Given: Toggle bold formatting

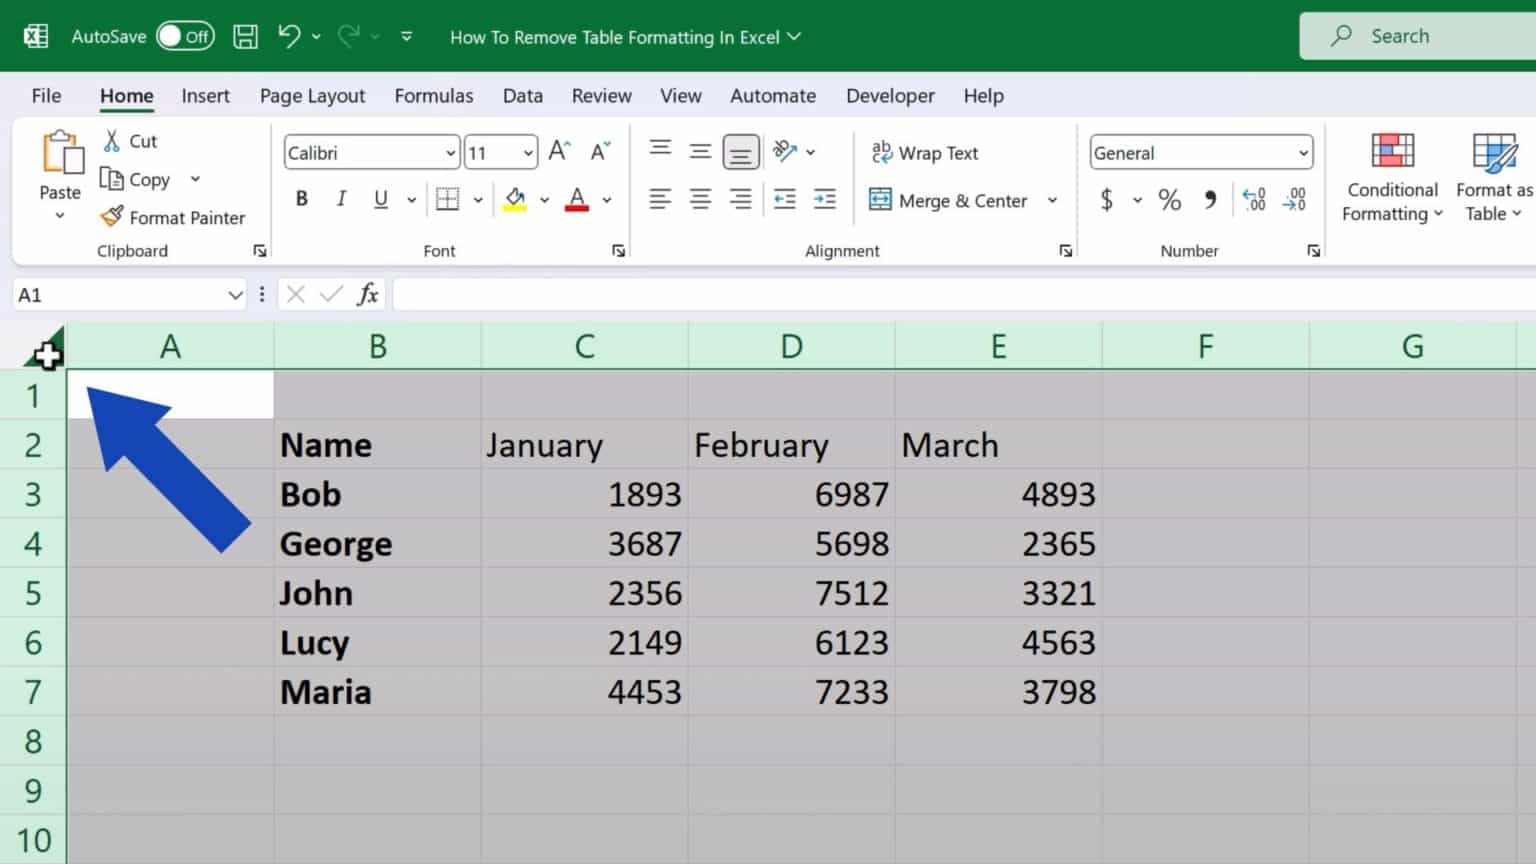Looking at the screenshot, I should tap(301, 199).
